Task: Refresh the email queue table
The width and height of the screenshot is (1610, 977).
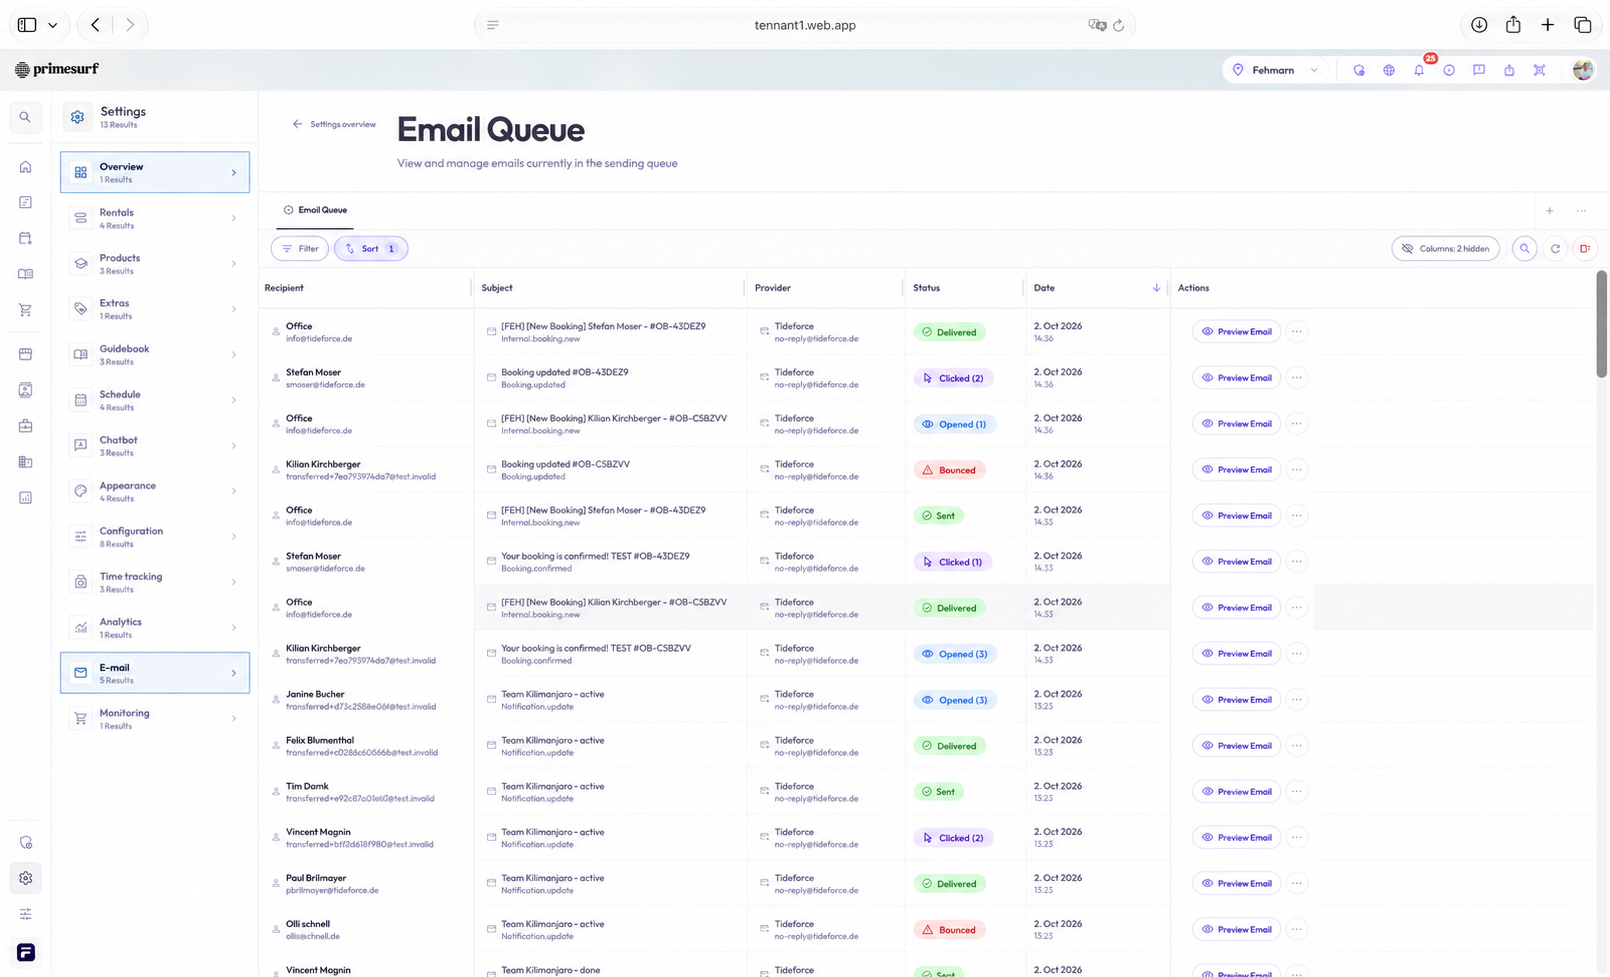Action: [1555, 249]
